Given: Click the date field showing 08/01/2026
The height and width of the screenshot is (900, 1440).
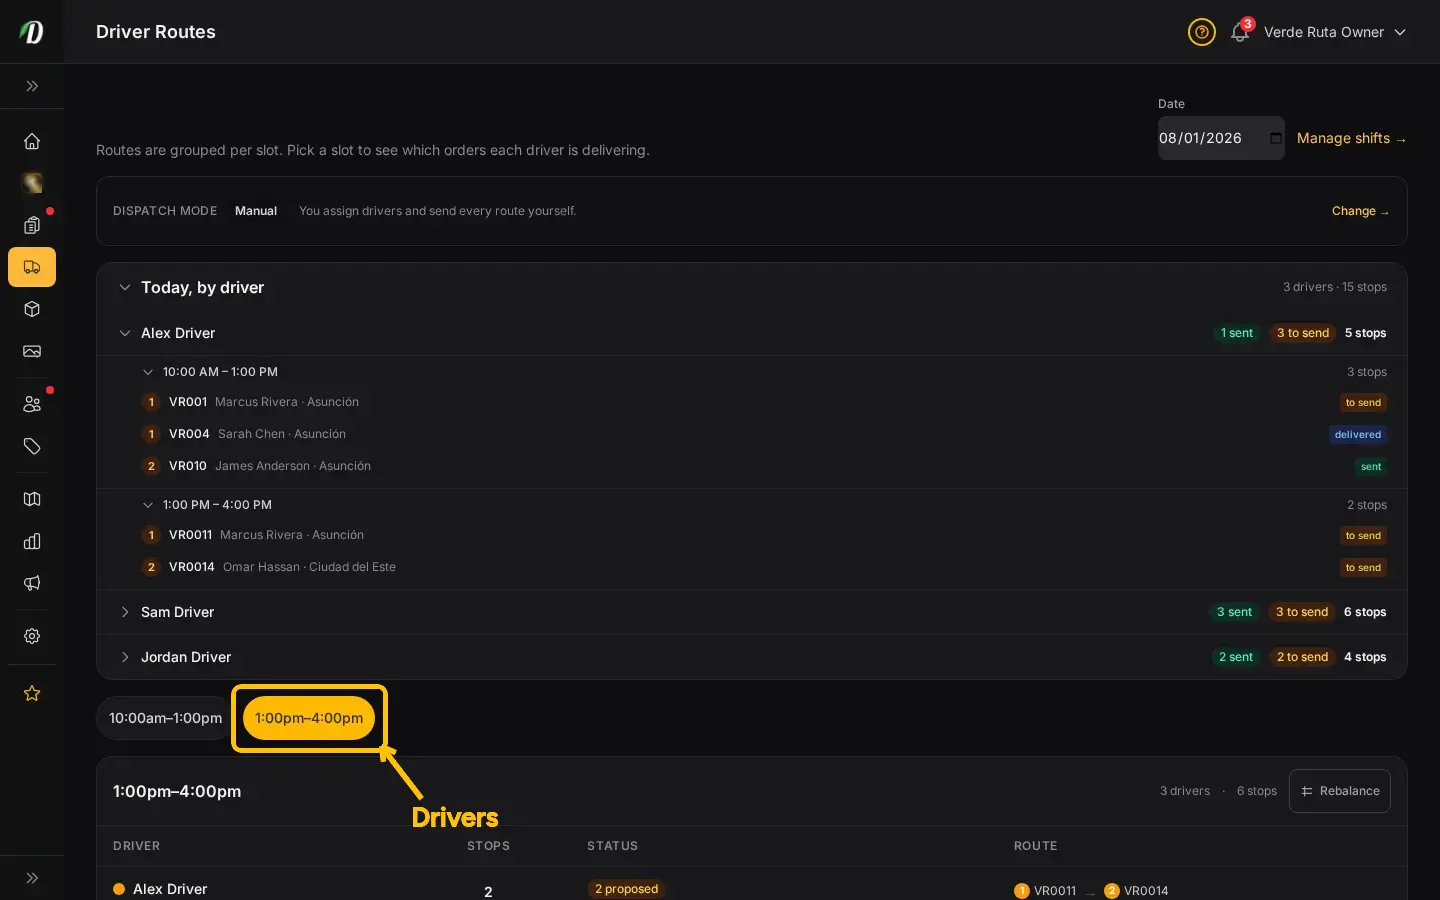Looking at the screenshot, I should click(x=1221, y=138).
